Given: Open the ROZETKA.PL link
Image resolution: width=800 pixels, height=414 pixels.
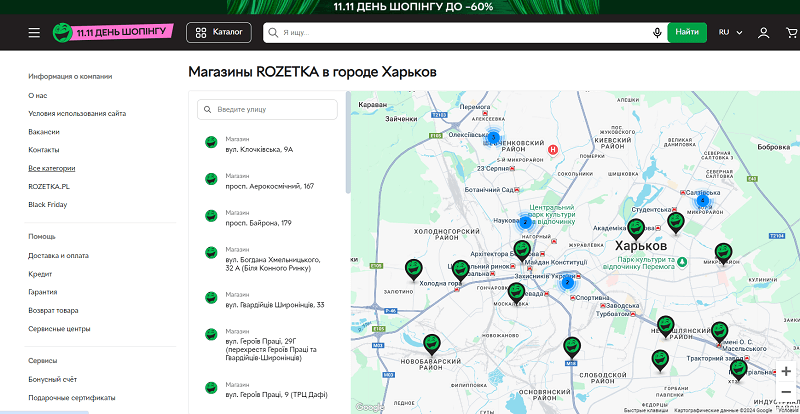Looking at the screenshot, I should pos(49,186).
